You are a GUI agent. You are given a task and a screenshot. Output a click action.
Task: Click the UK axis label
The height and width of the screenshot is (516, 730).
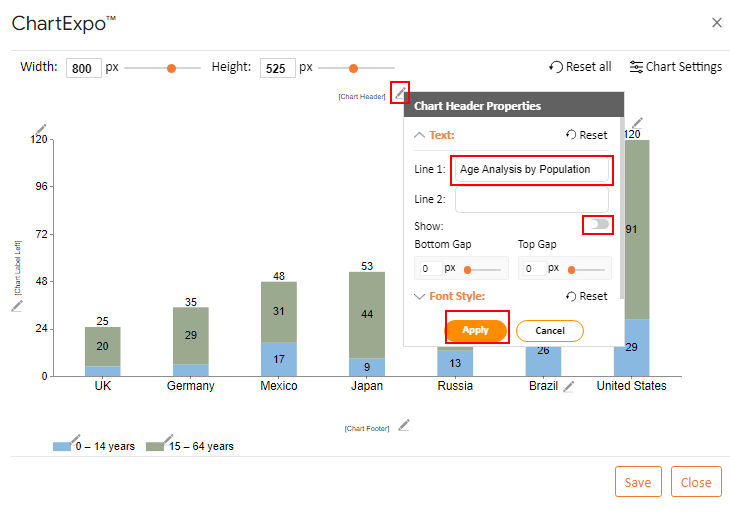click(103, 386)
